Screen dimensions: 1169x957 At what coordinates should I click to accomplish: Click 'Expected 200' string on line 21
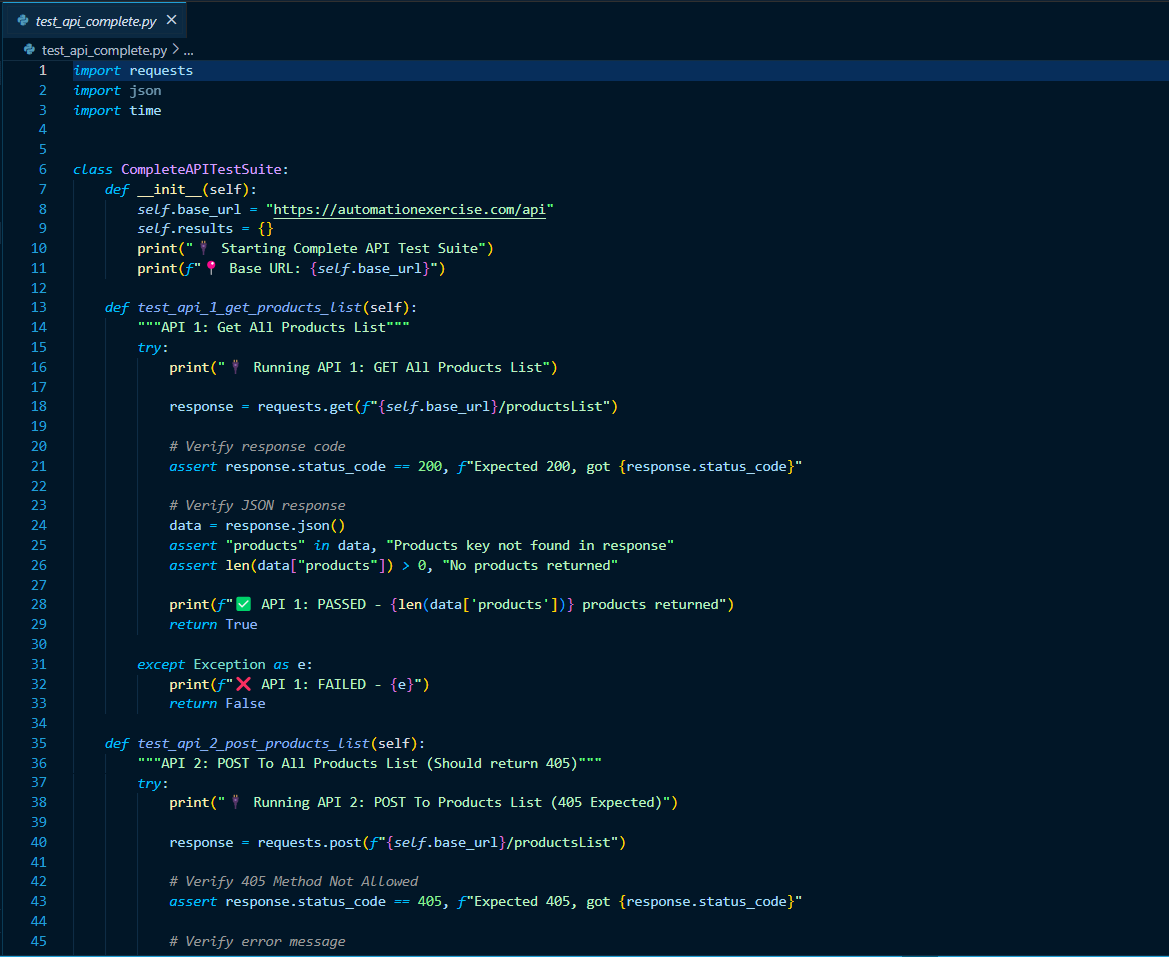click(x=522, y=467)
